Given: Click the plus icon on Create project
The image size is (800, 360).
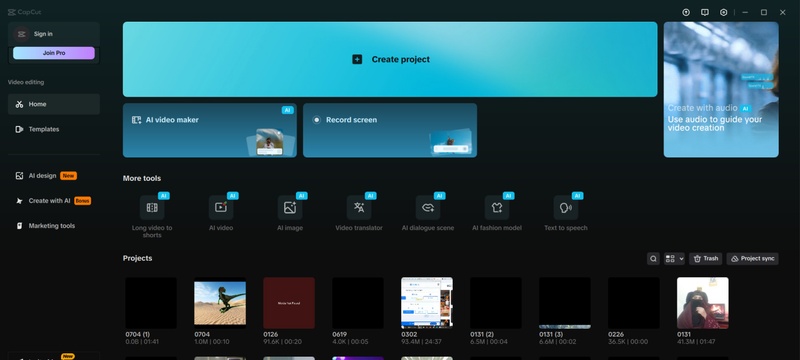Looking at the screenshot, I should pyautogui.click(x=357, y=59).
